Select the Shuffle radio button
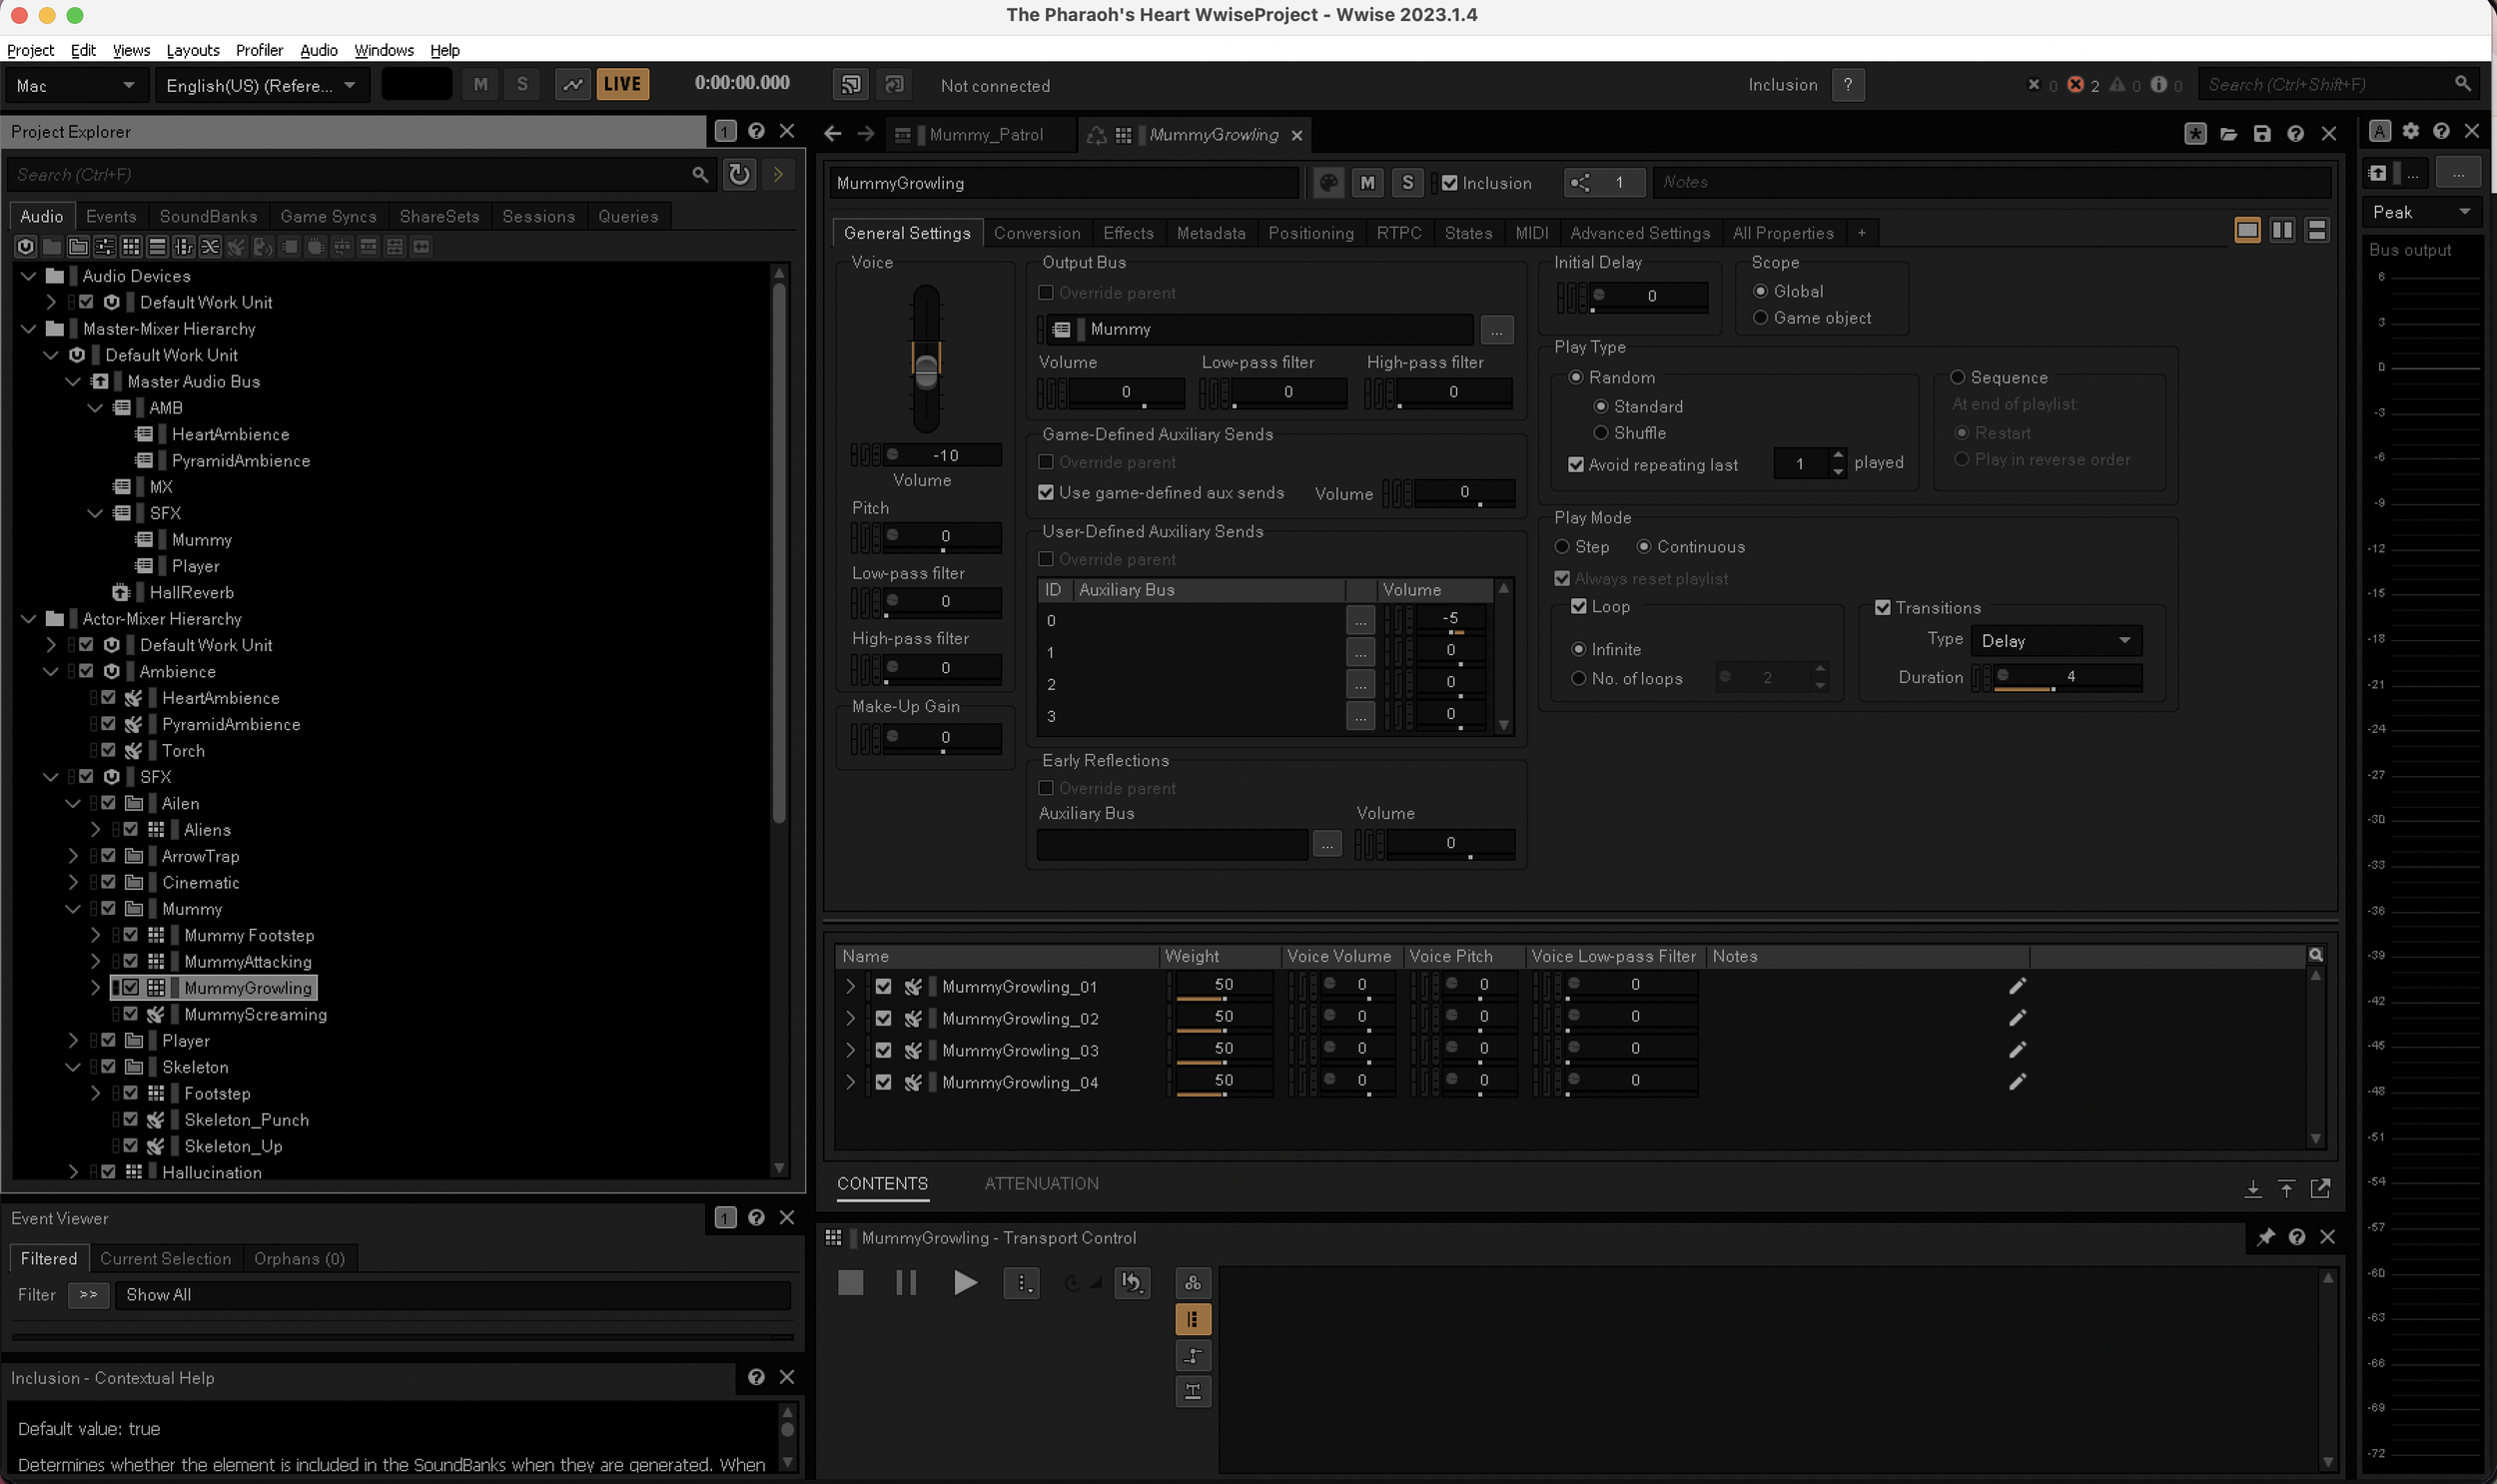This screenshot has height=1484, width=2497. click(x=1600, y=433)
